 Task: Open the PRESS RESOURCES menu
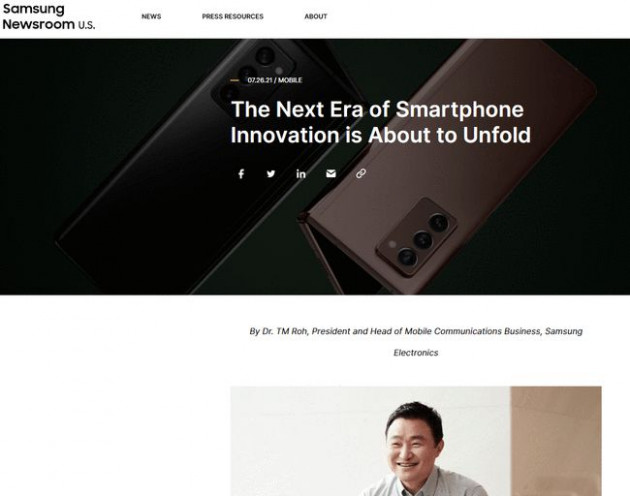coord(233,16)
